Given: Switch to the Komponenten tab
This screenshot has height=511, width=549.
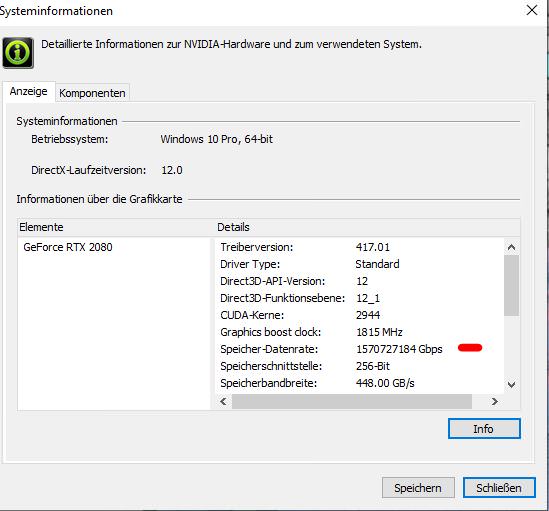Looking at the screenshot, I should [92, 93].
